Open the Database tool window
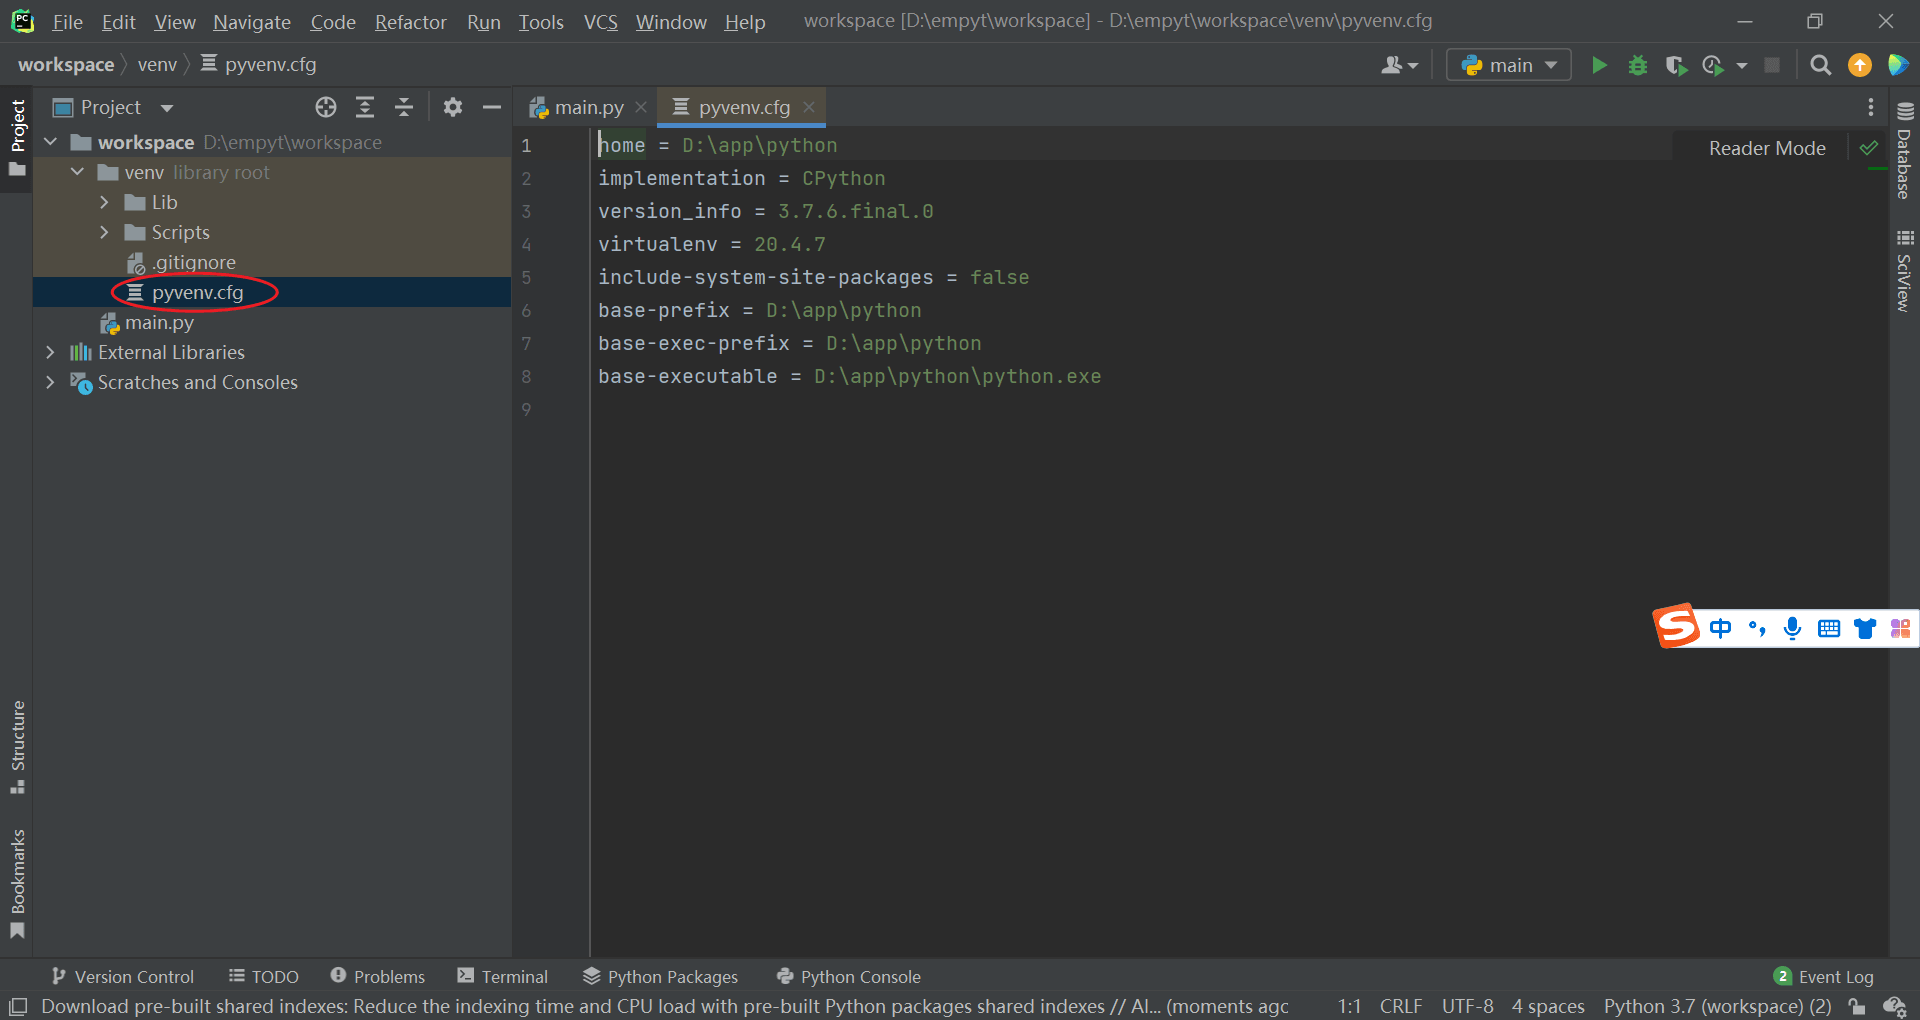This screenshot has width=1920, height=1020. (x=1904, y=152)
